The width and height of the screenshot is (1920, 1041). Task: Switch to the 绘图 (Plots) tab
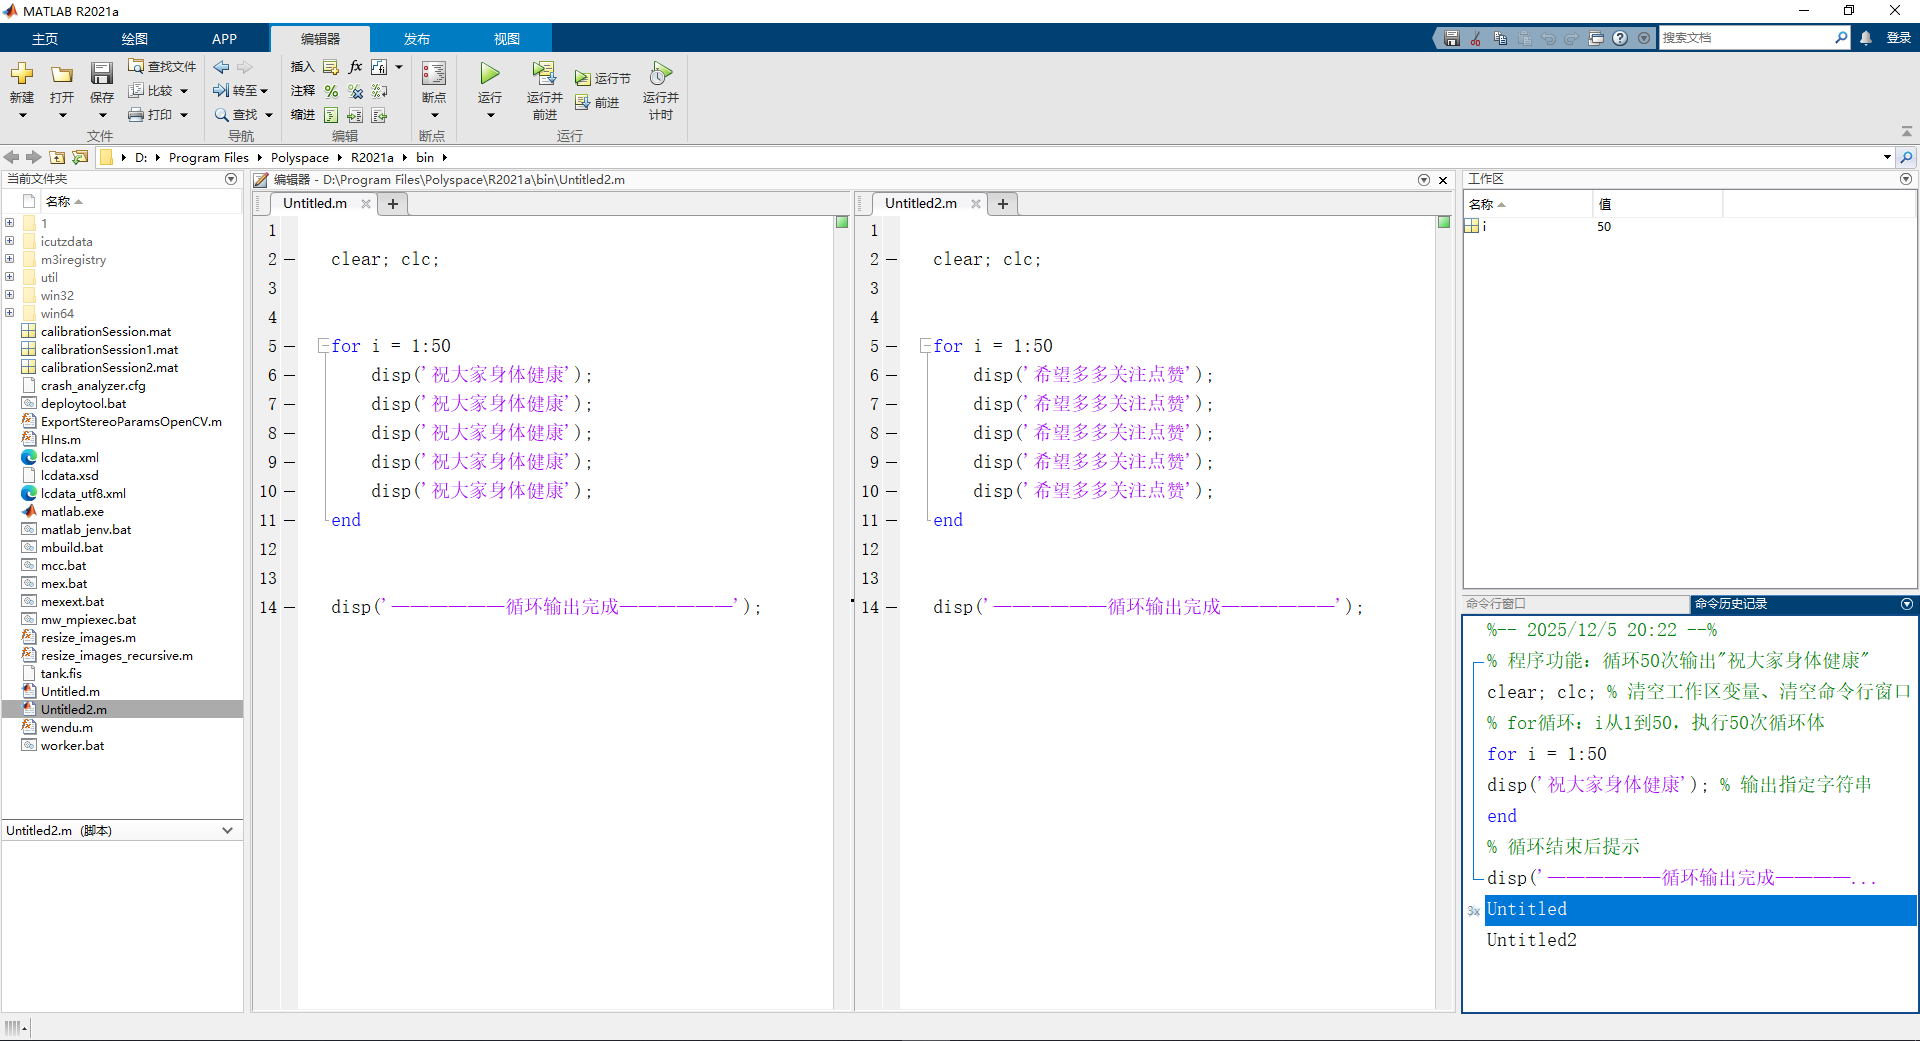[x=135, y=39]
